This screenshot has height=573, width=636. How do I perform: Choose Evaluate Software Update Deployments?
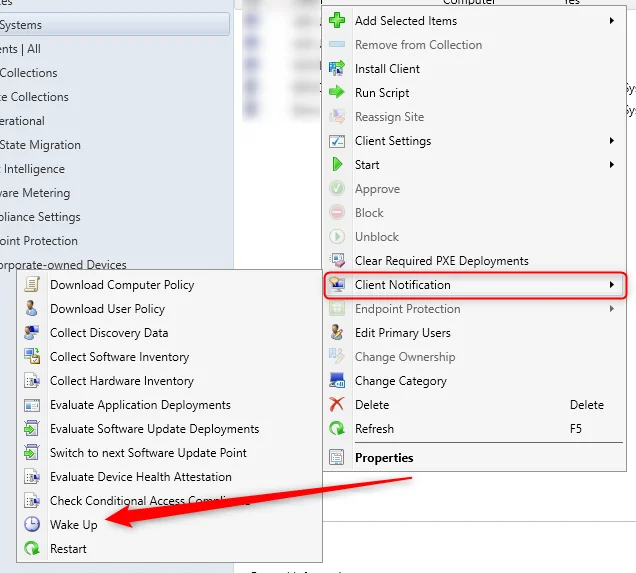[154, 429]
